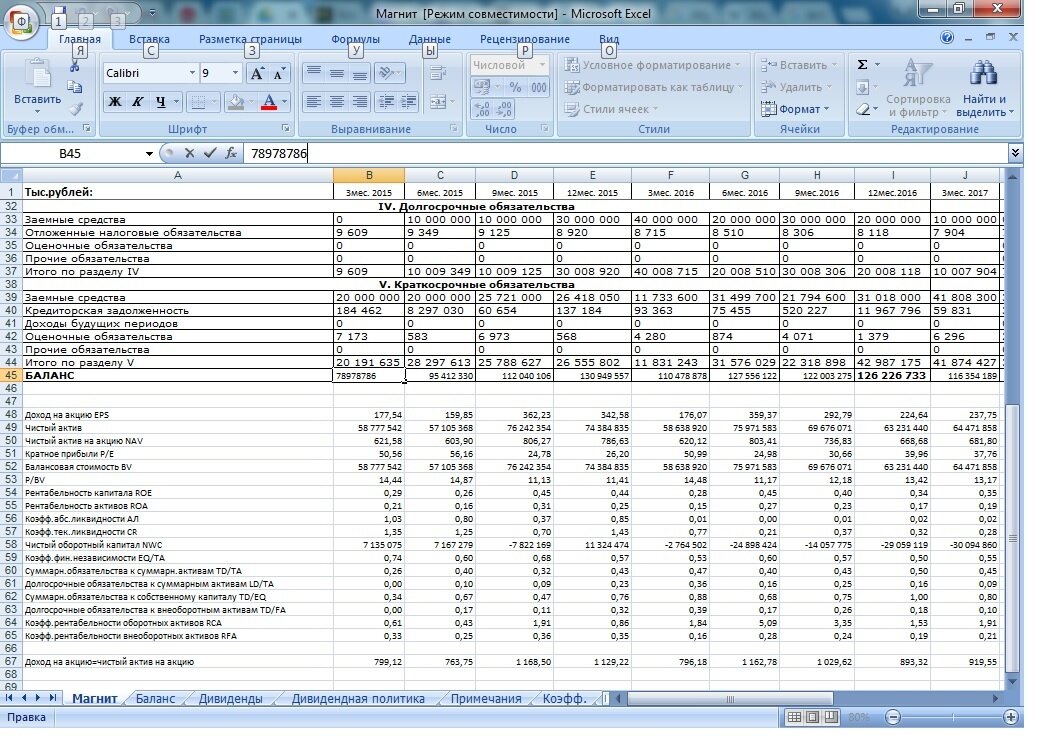Image resolution: width=1040 pixels, height=744 pixels.
Task: Expand the formula bar chevron
Action: click(1015, 153)
